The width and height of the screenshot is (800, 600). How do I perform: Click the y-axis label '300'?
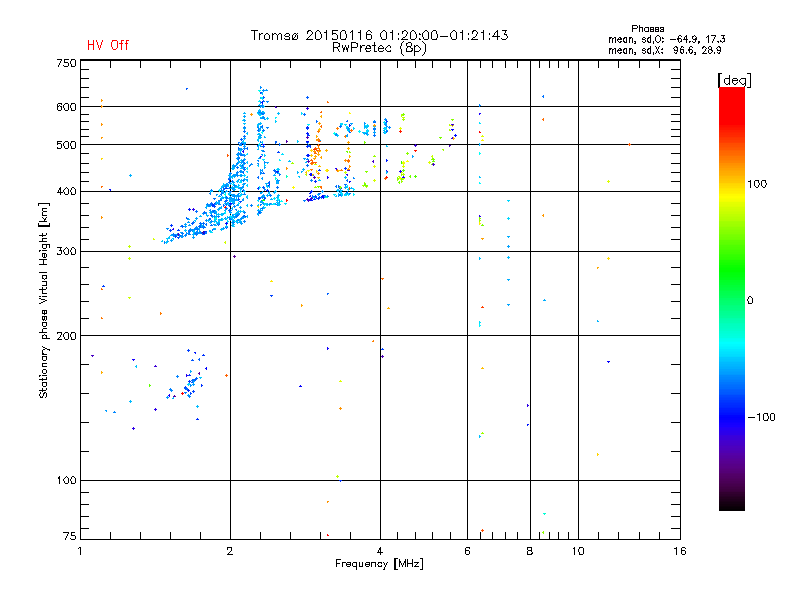[66, 252]
